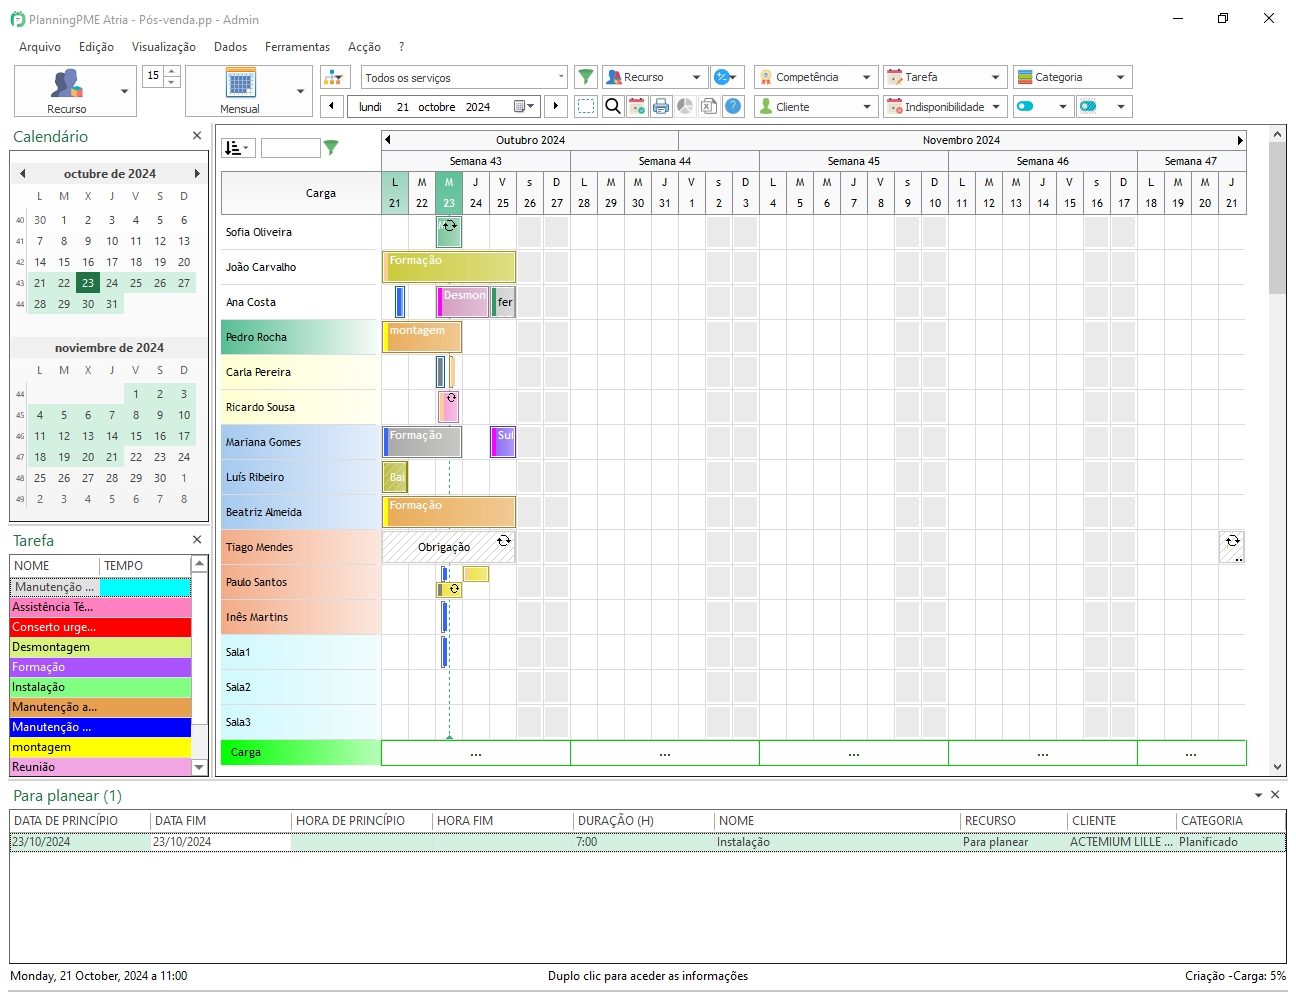Click the DURAÇÃO (H) column header
The height and width of the screenshot is (992, 1296).
point(643,820)
